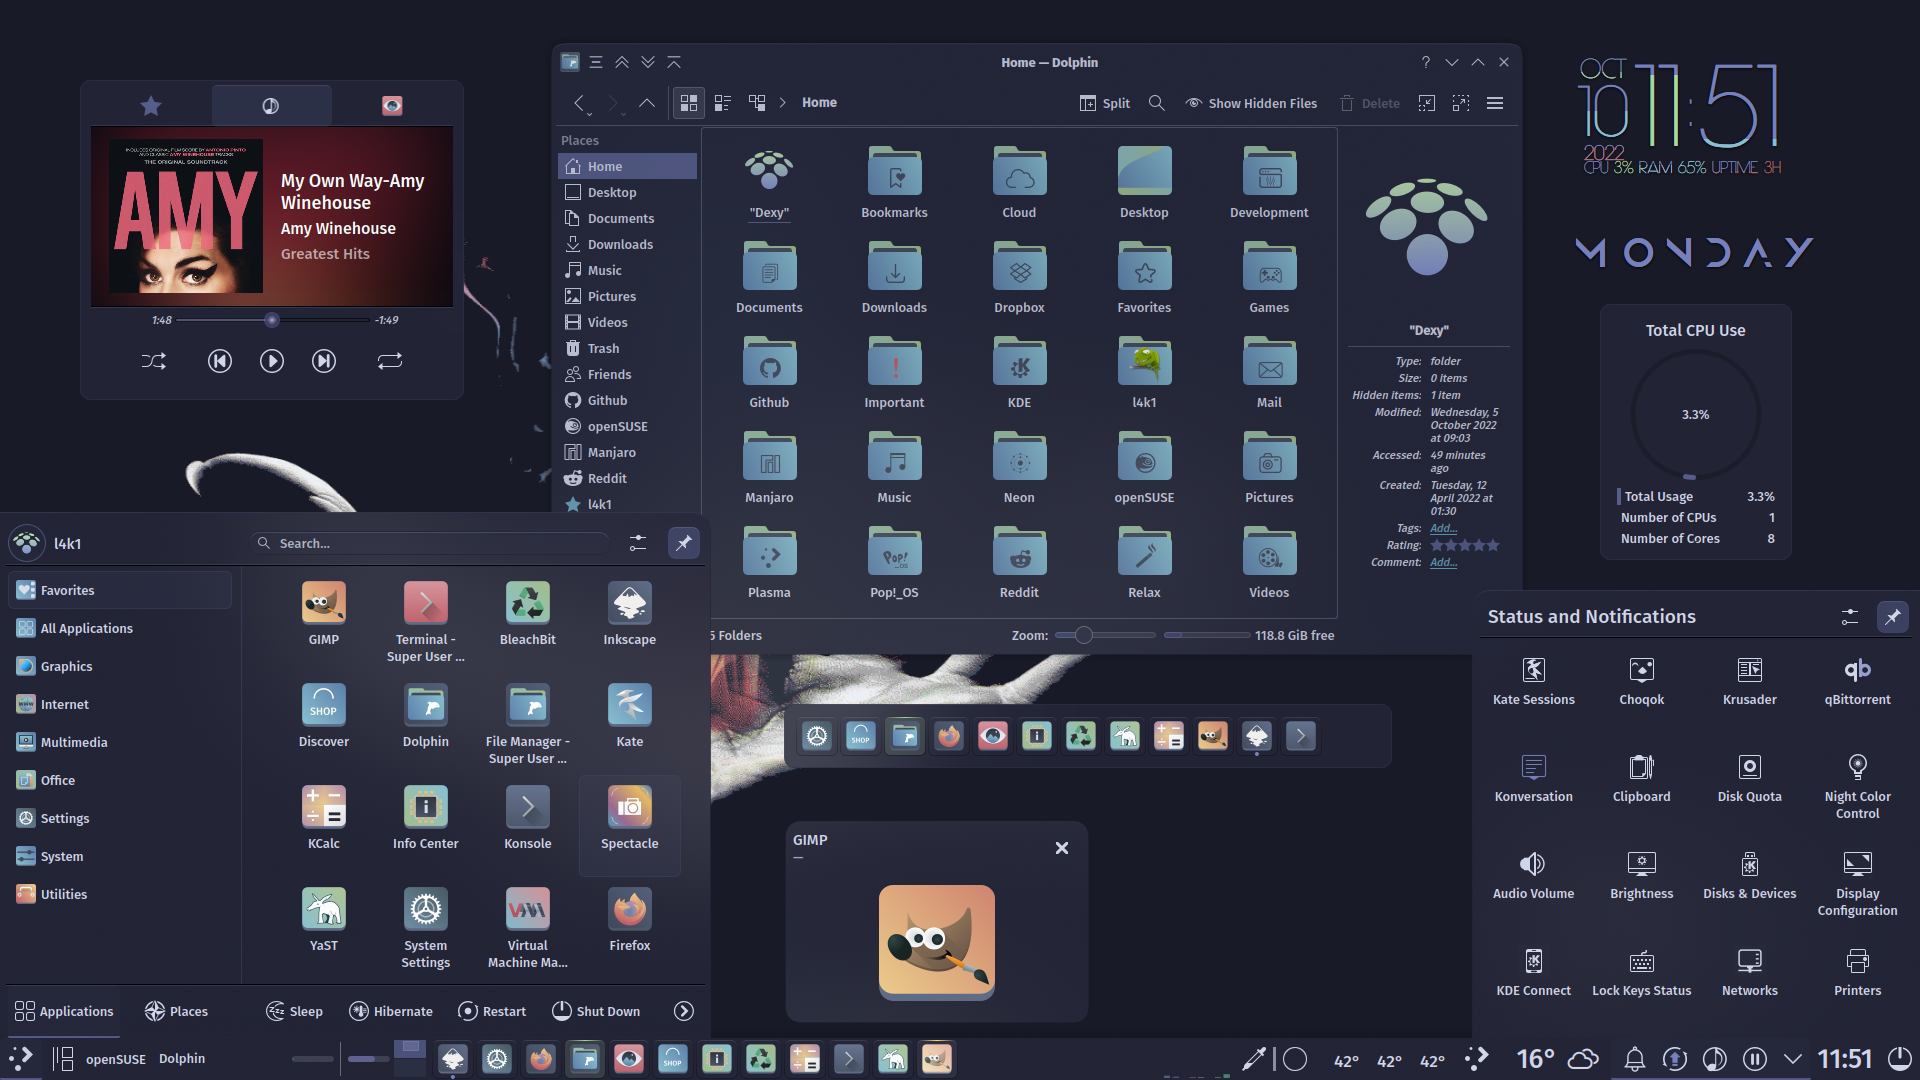
Task: Launch Inkscape from launcher favorites
Action: pos(630,615)
